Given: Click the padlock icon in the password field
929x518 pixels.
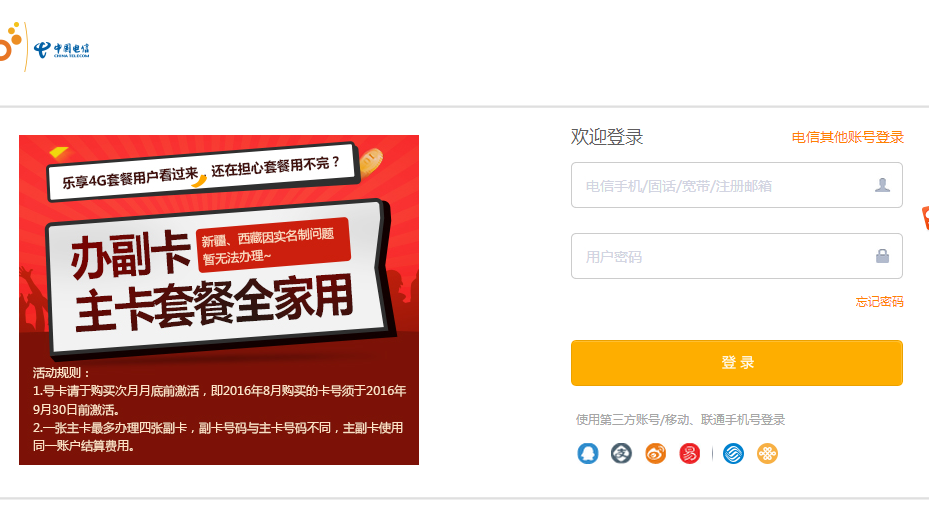Looking at the screenshot, I should [882, 256].
